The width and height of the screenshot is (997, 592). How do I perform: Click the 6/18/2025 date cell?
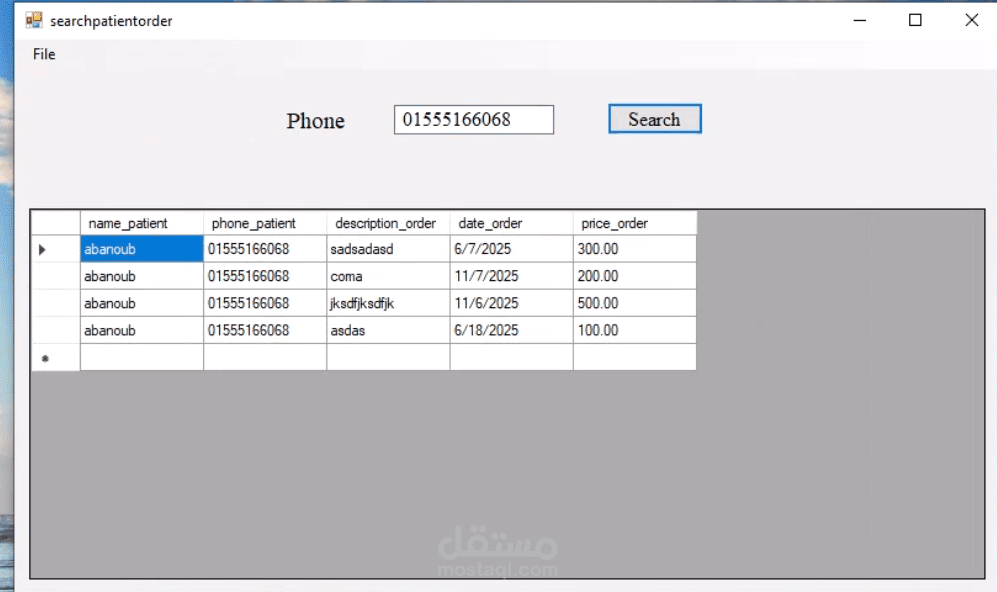(x=512, y=331)
